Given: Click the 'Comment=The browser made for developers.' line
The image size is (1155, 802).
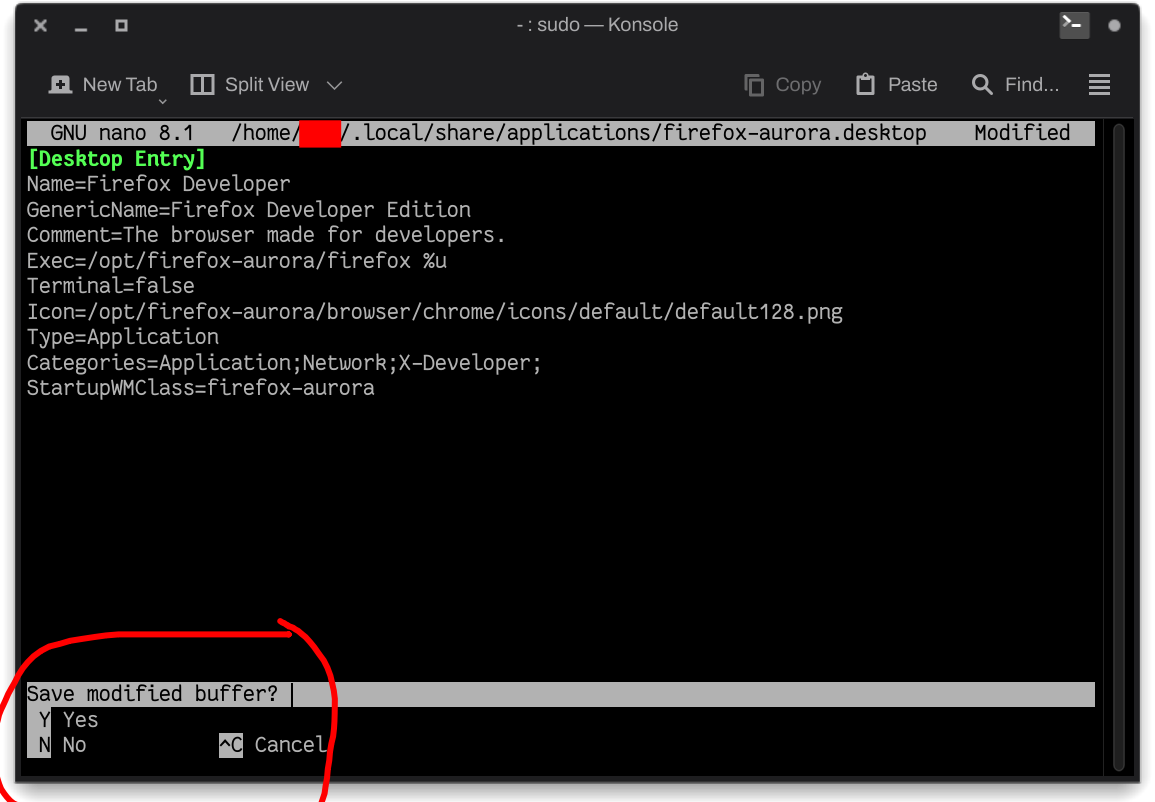Looking at the screenshot, I should click(266, 235).
